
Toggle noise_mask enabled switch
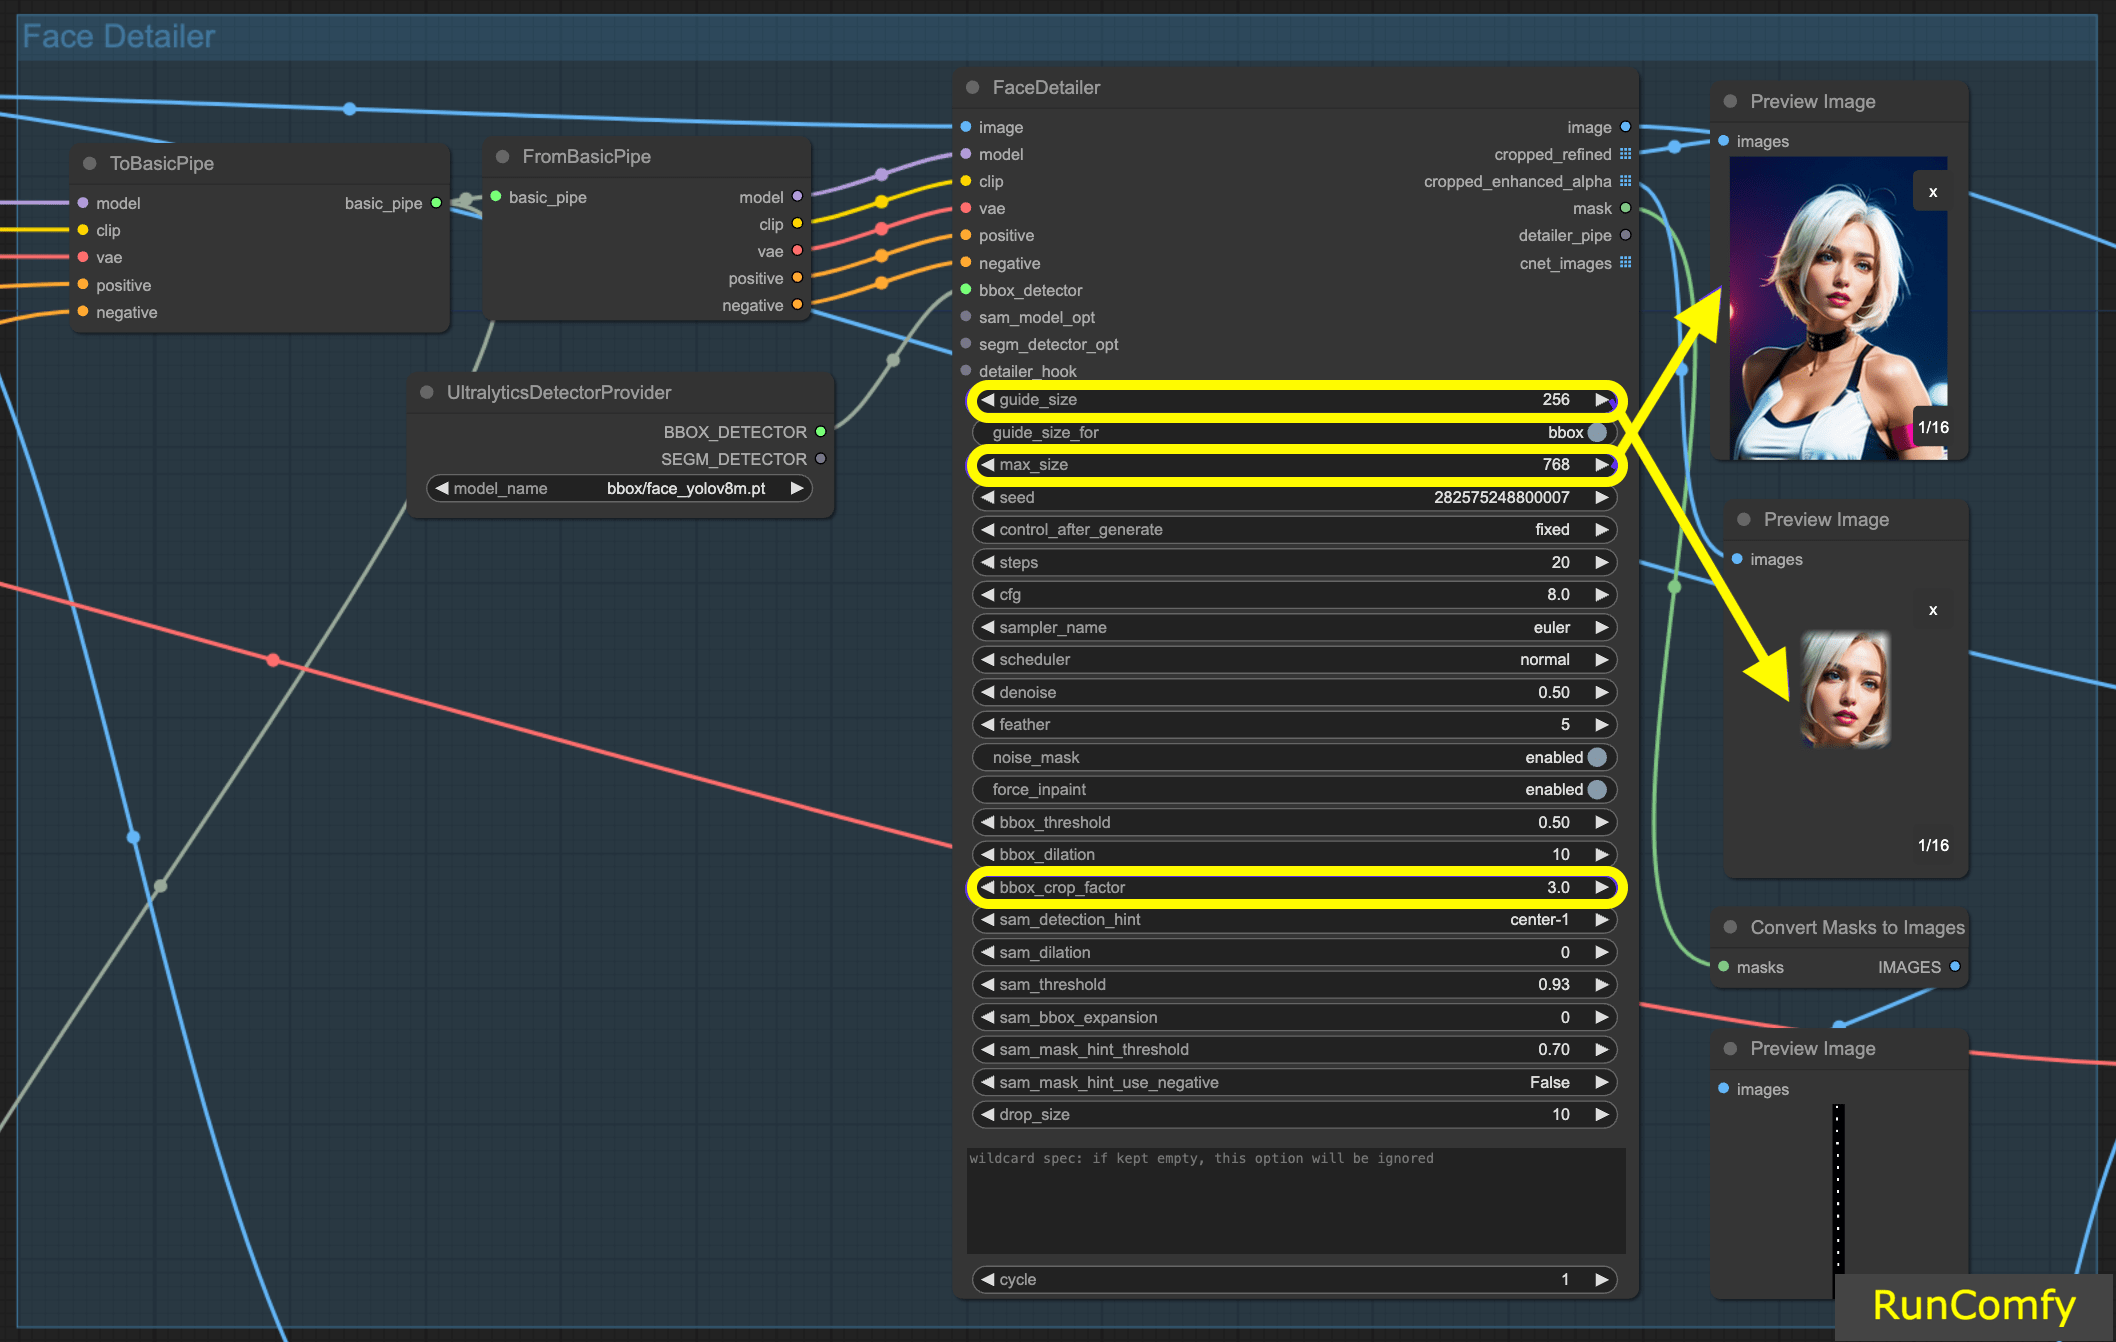tap(1597, 757)
